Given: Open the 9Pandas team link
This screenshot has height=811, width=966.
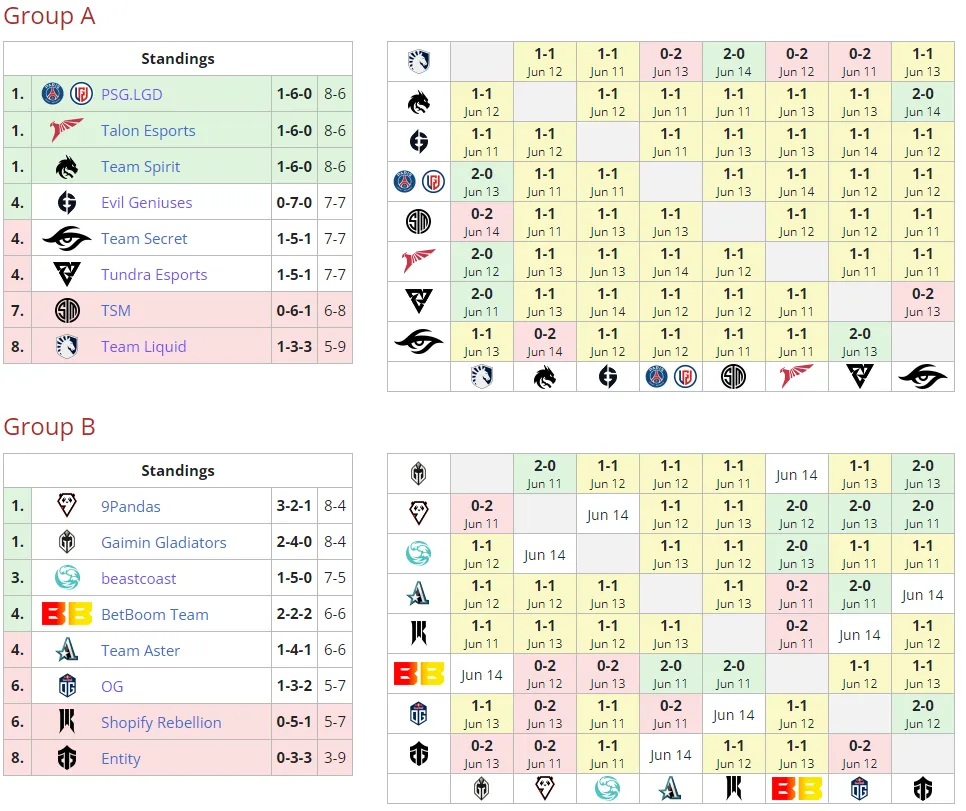Looking at the screenshot, I should [131, 506].
